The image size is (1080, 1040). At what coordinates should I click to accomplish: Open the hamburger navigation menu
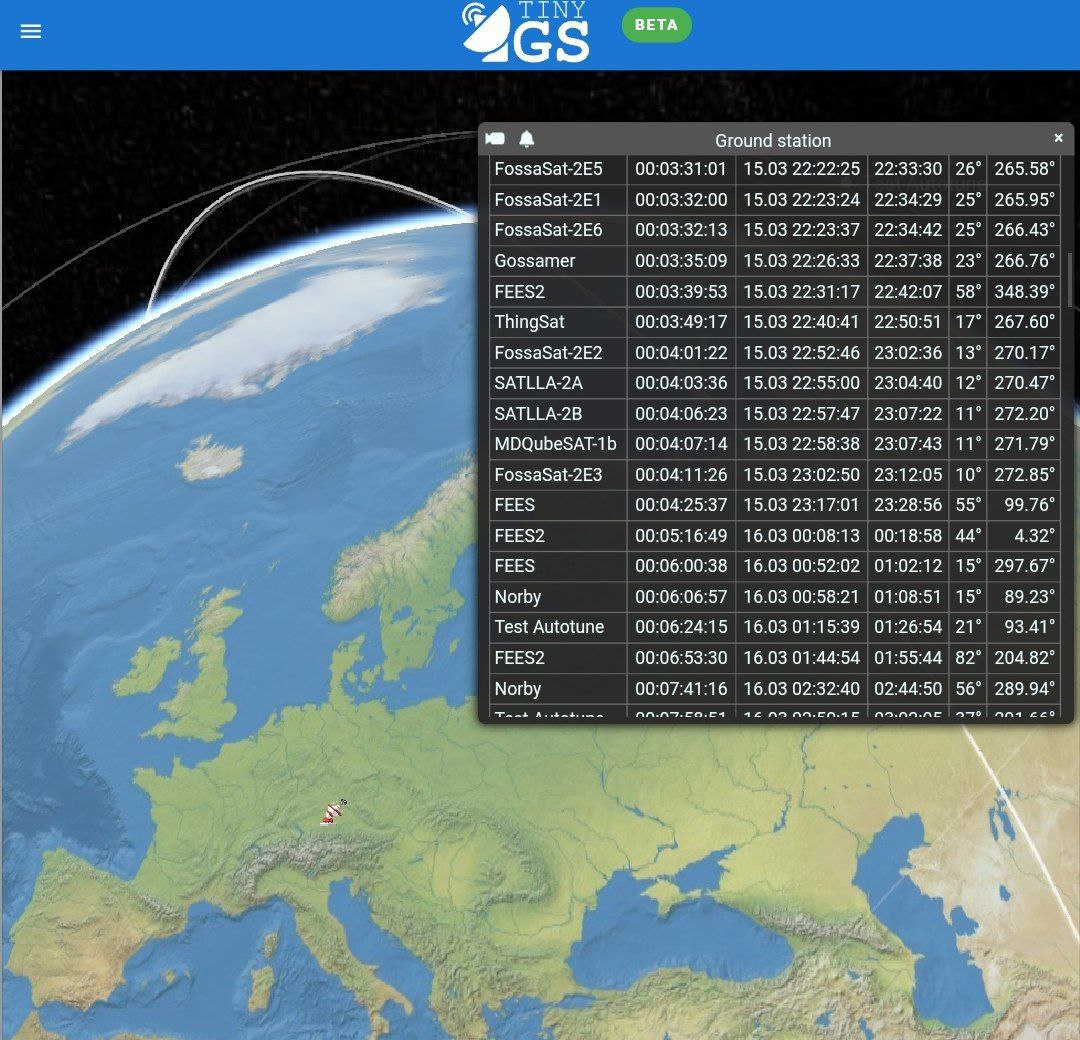click(31, 31)
